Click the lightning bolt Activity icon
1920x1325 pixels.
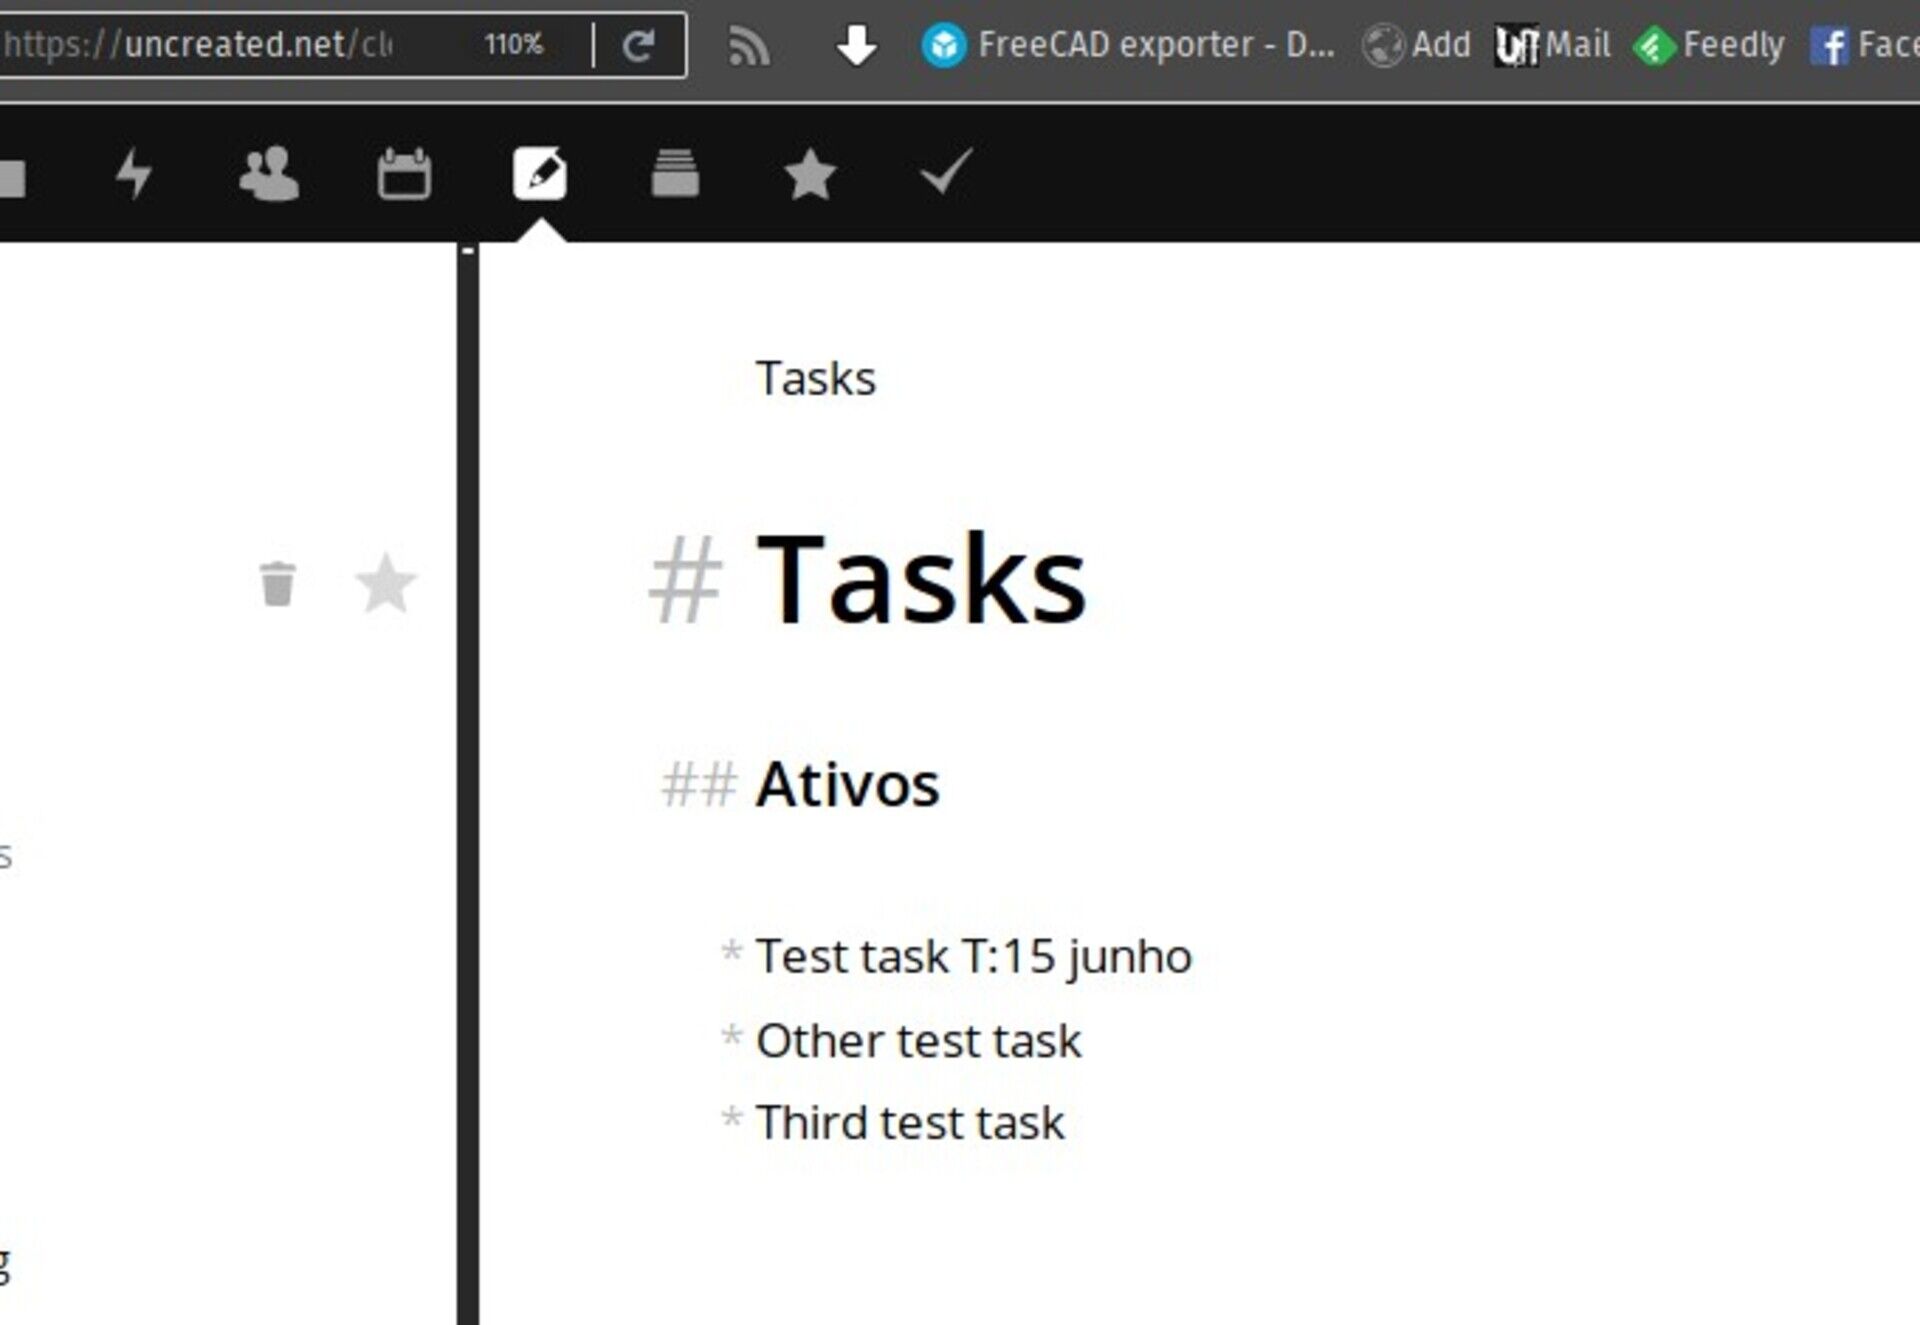(x=133, y=173)
